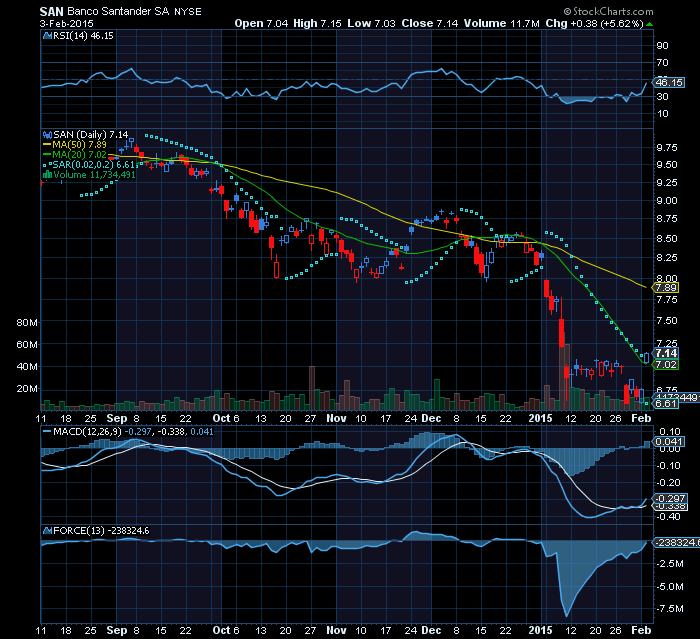Click the 0.041 MACD histogram value tag
700x639 pixels.
[x=669, y=442]
